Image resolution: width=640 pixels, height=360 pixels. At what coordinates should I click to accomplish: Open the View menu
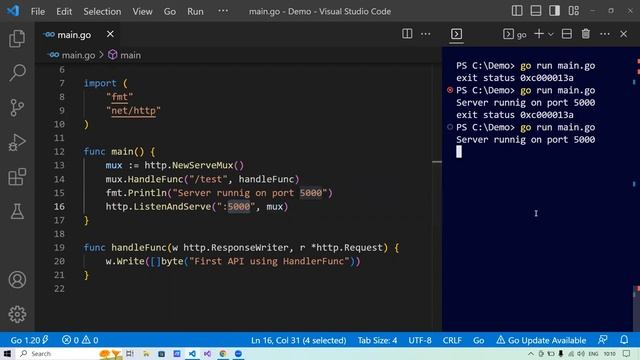point(142,11)
